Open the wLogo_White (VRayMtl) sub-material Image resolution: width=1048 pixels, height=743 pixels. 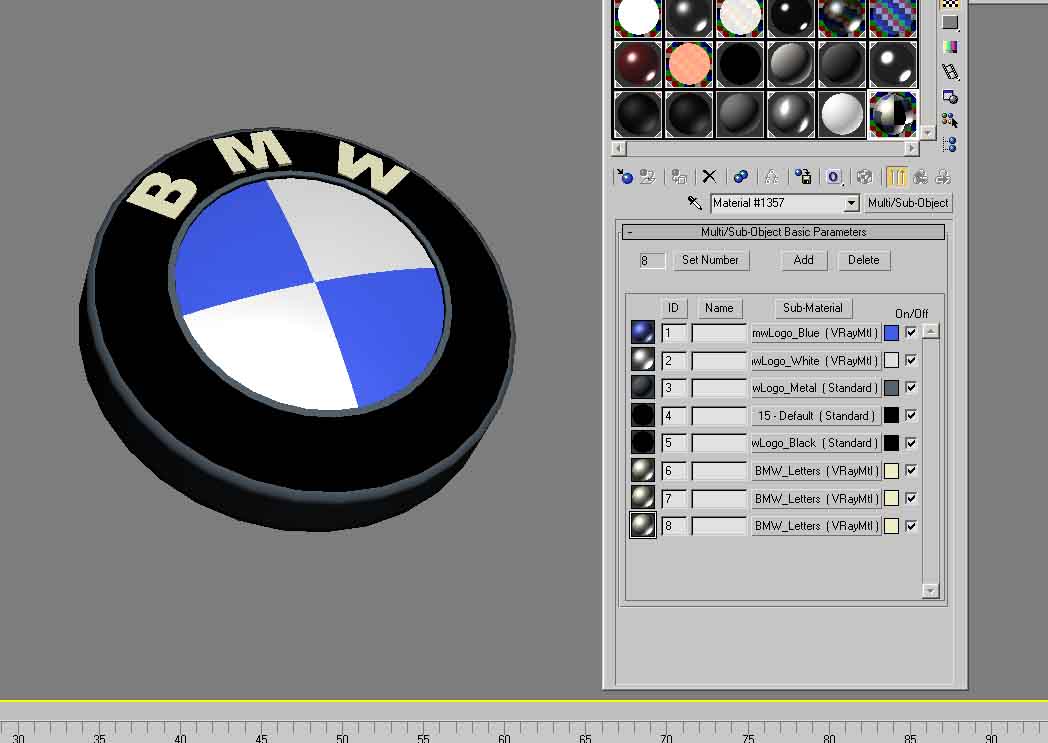click(x=815, y=360)
